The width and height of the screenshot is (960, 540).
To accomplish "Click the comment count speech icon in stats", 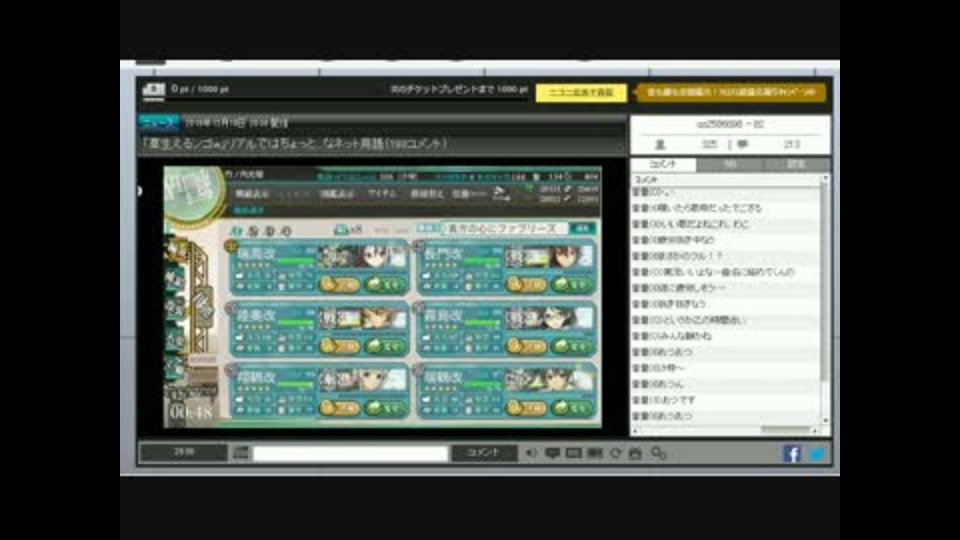I will 743,144.
